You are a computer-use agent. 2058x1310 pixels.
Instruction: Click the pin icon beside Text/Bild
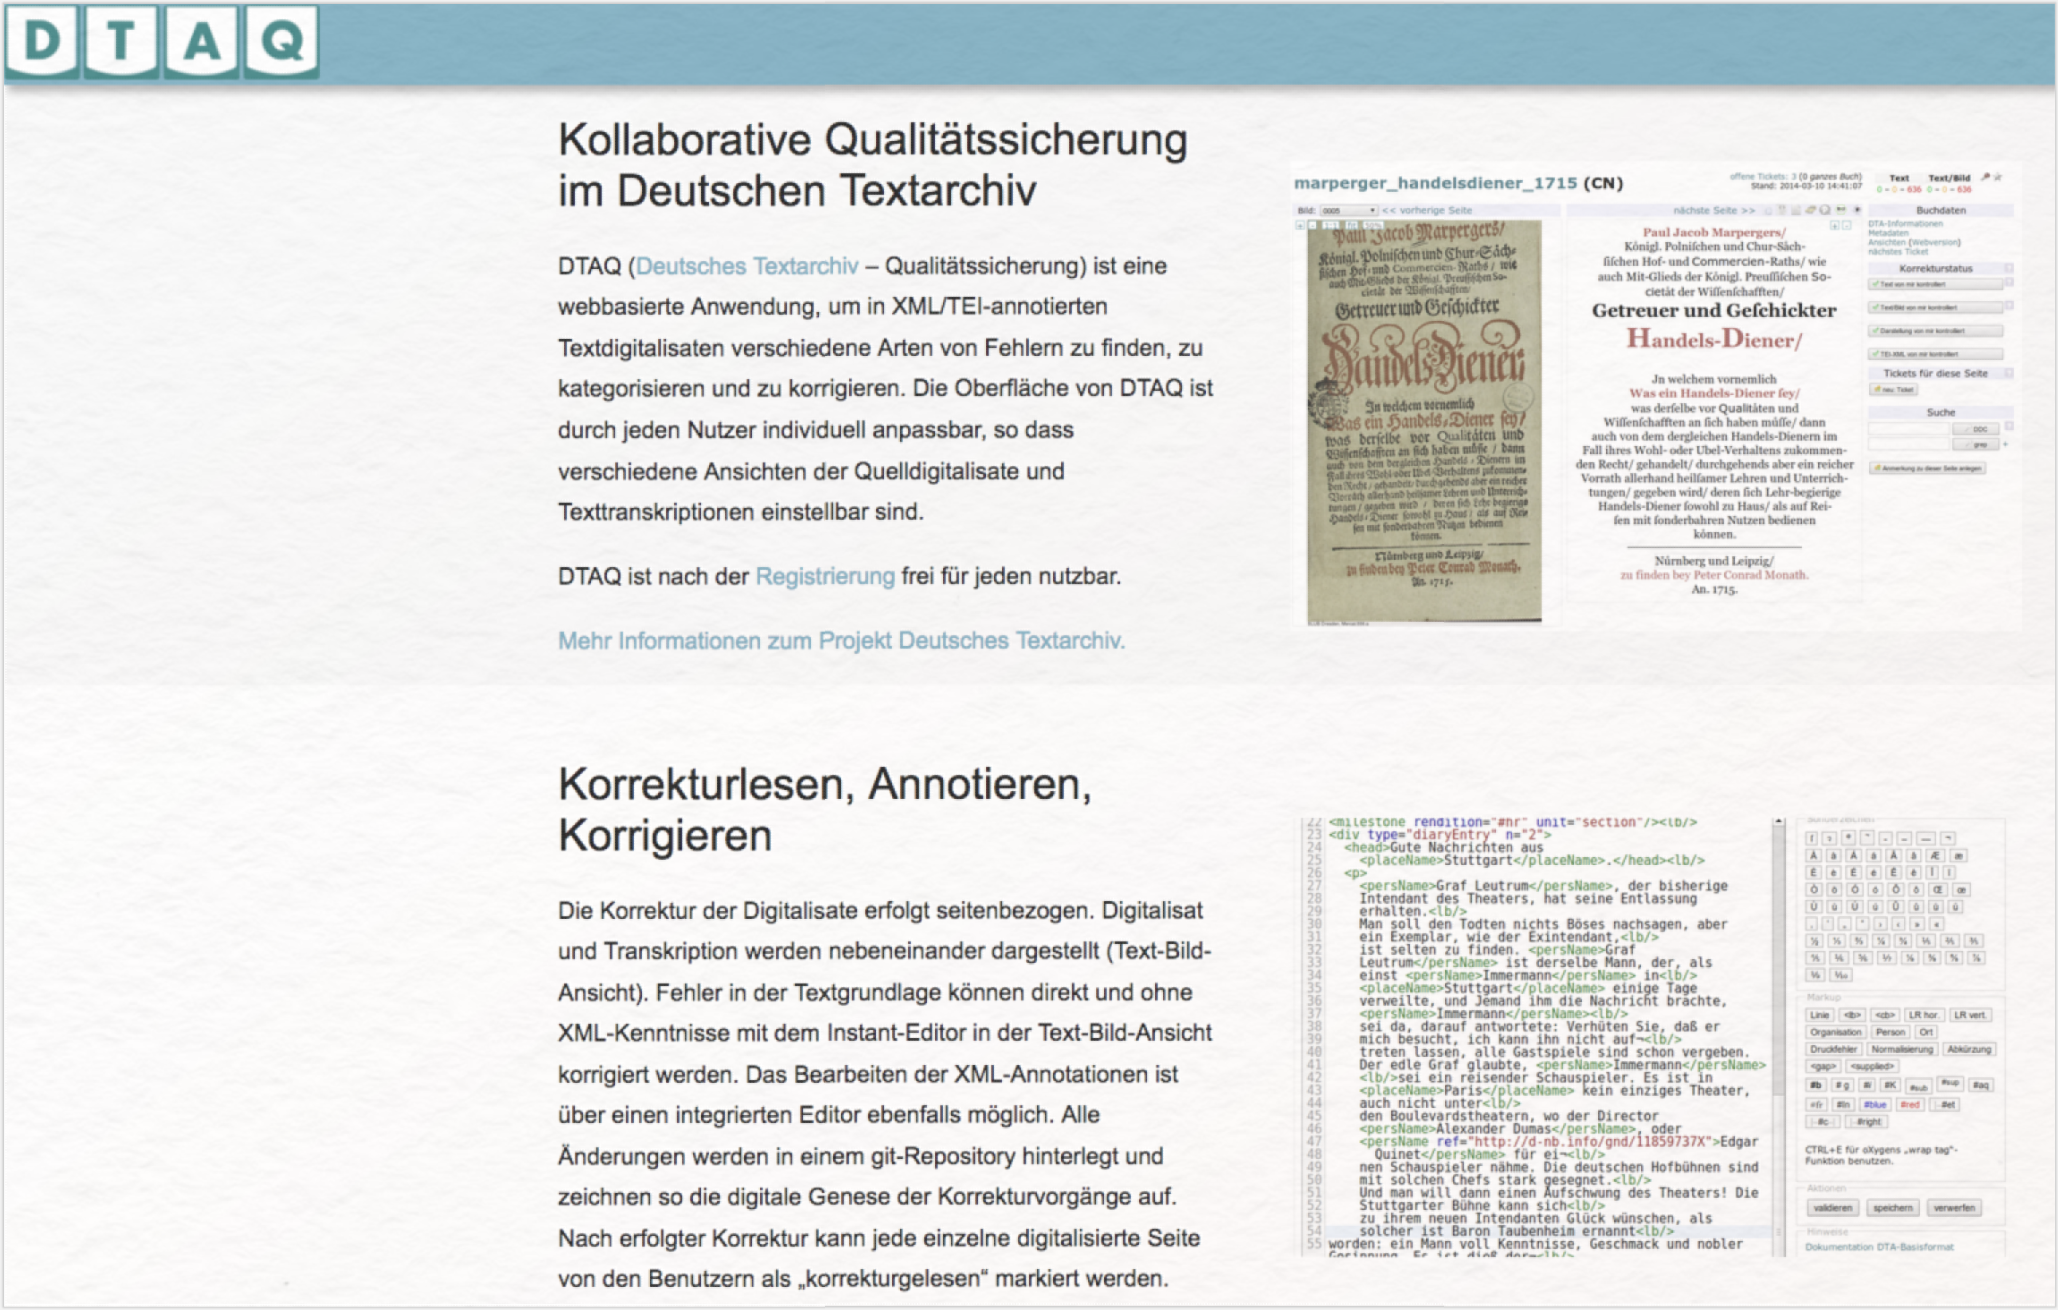click(1986, 177)
